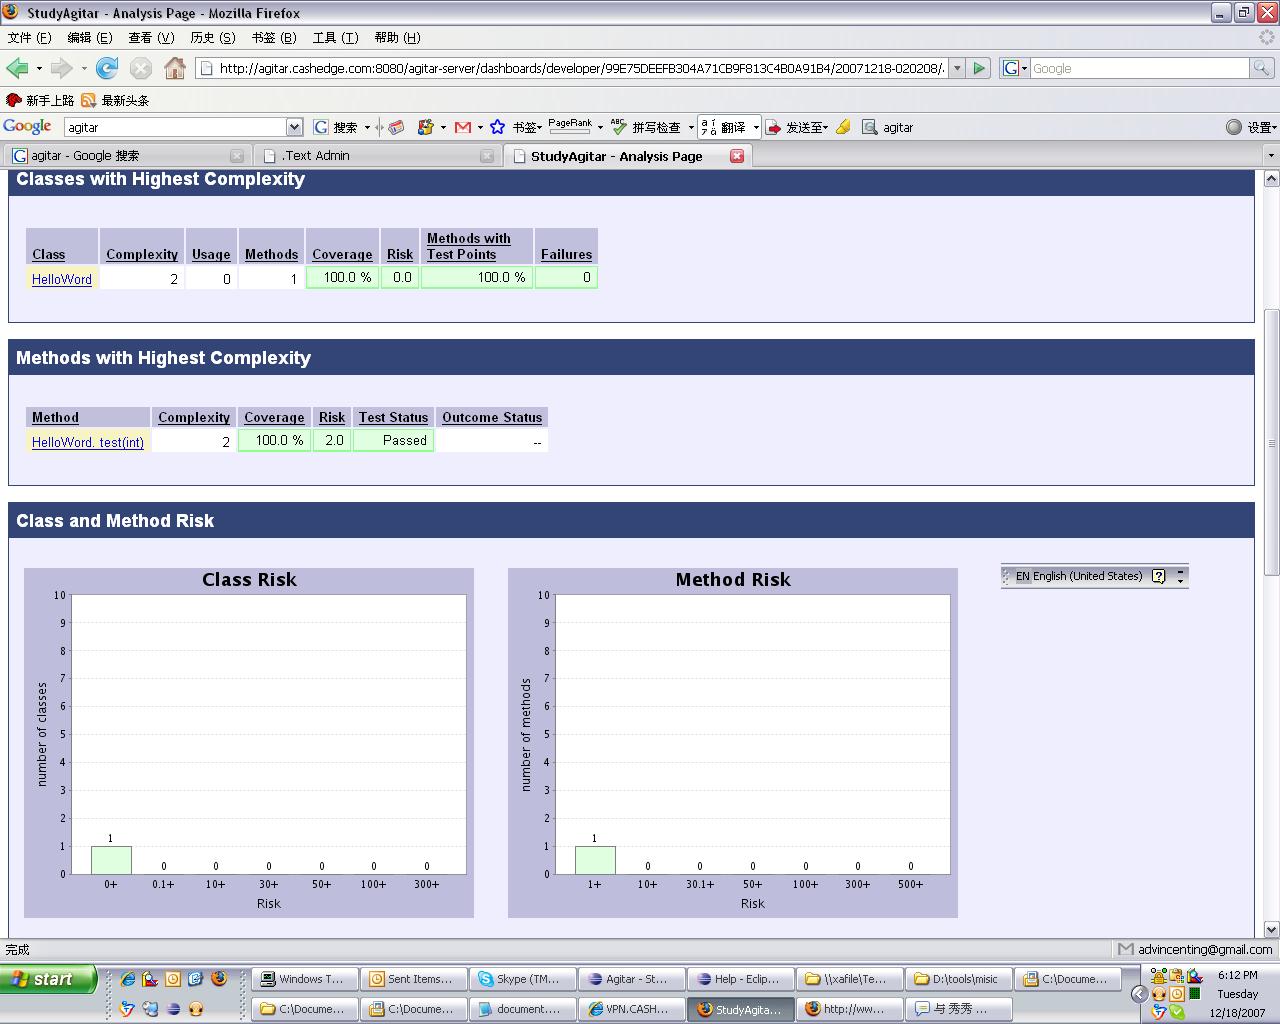Sort methods by Outcome Status header

[x=492, y=417]
